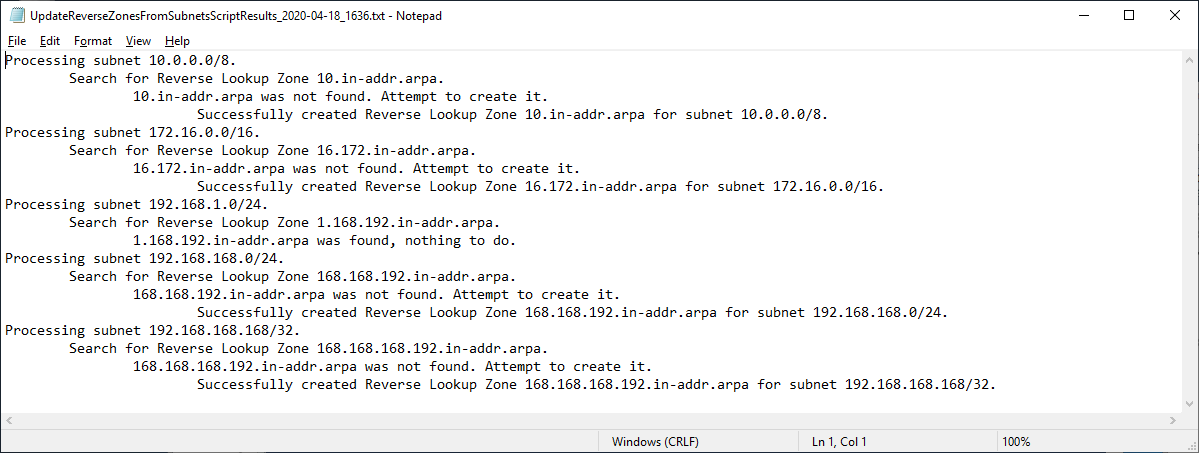
Task: Click the line "1.168.192.in-addr.arpa was found, nothing to do."
Action: (324, 240)
